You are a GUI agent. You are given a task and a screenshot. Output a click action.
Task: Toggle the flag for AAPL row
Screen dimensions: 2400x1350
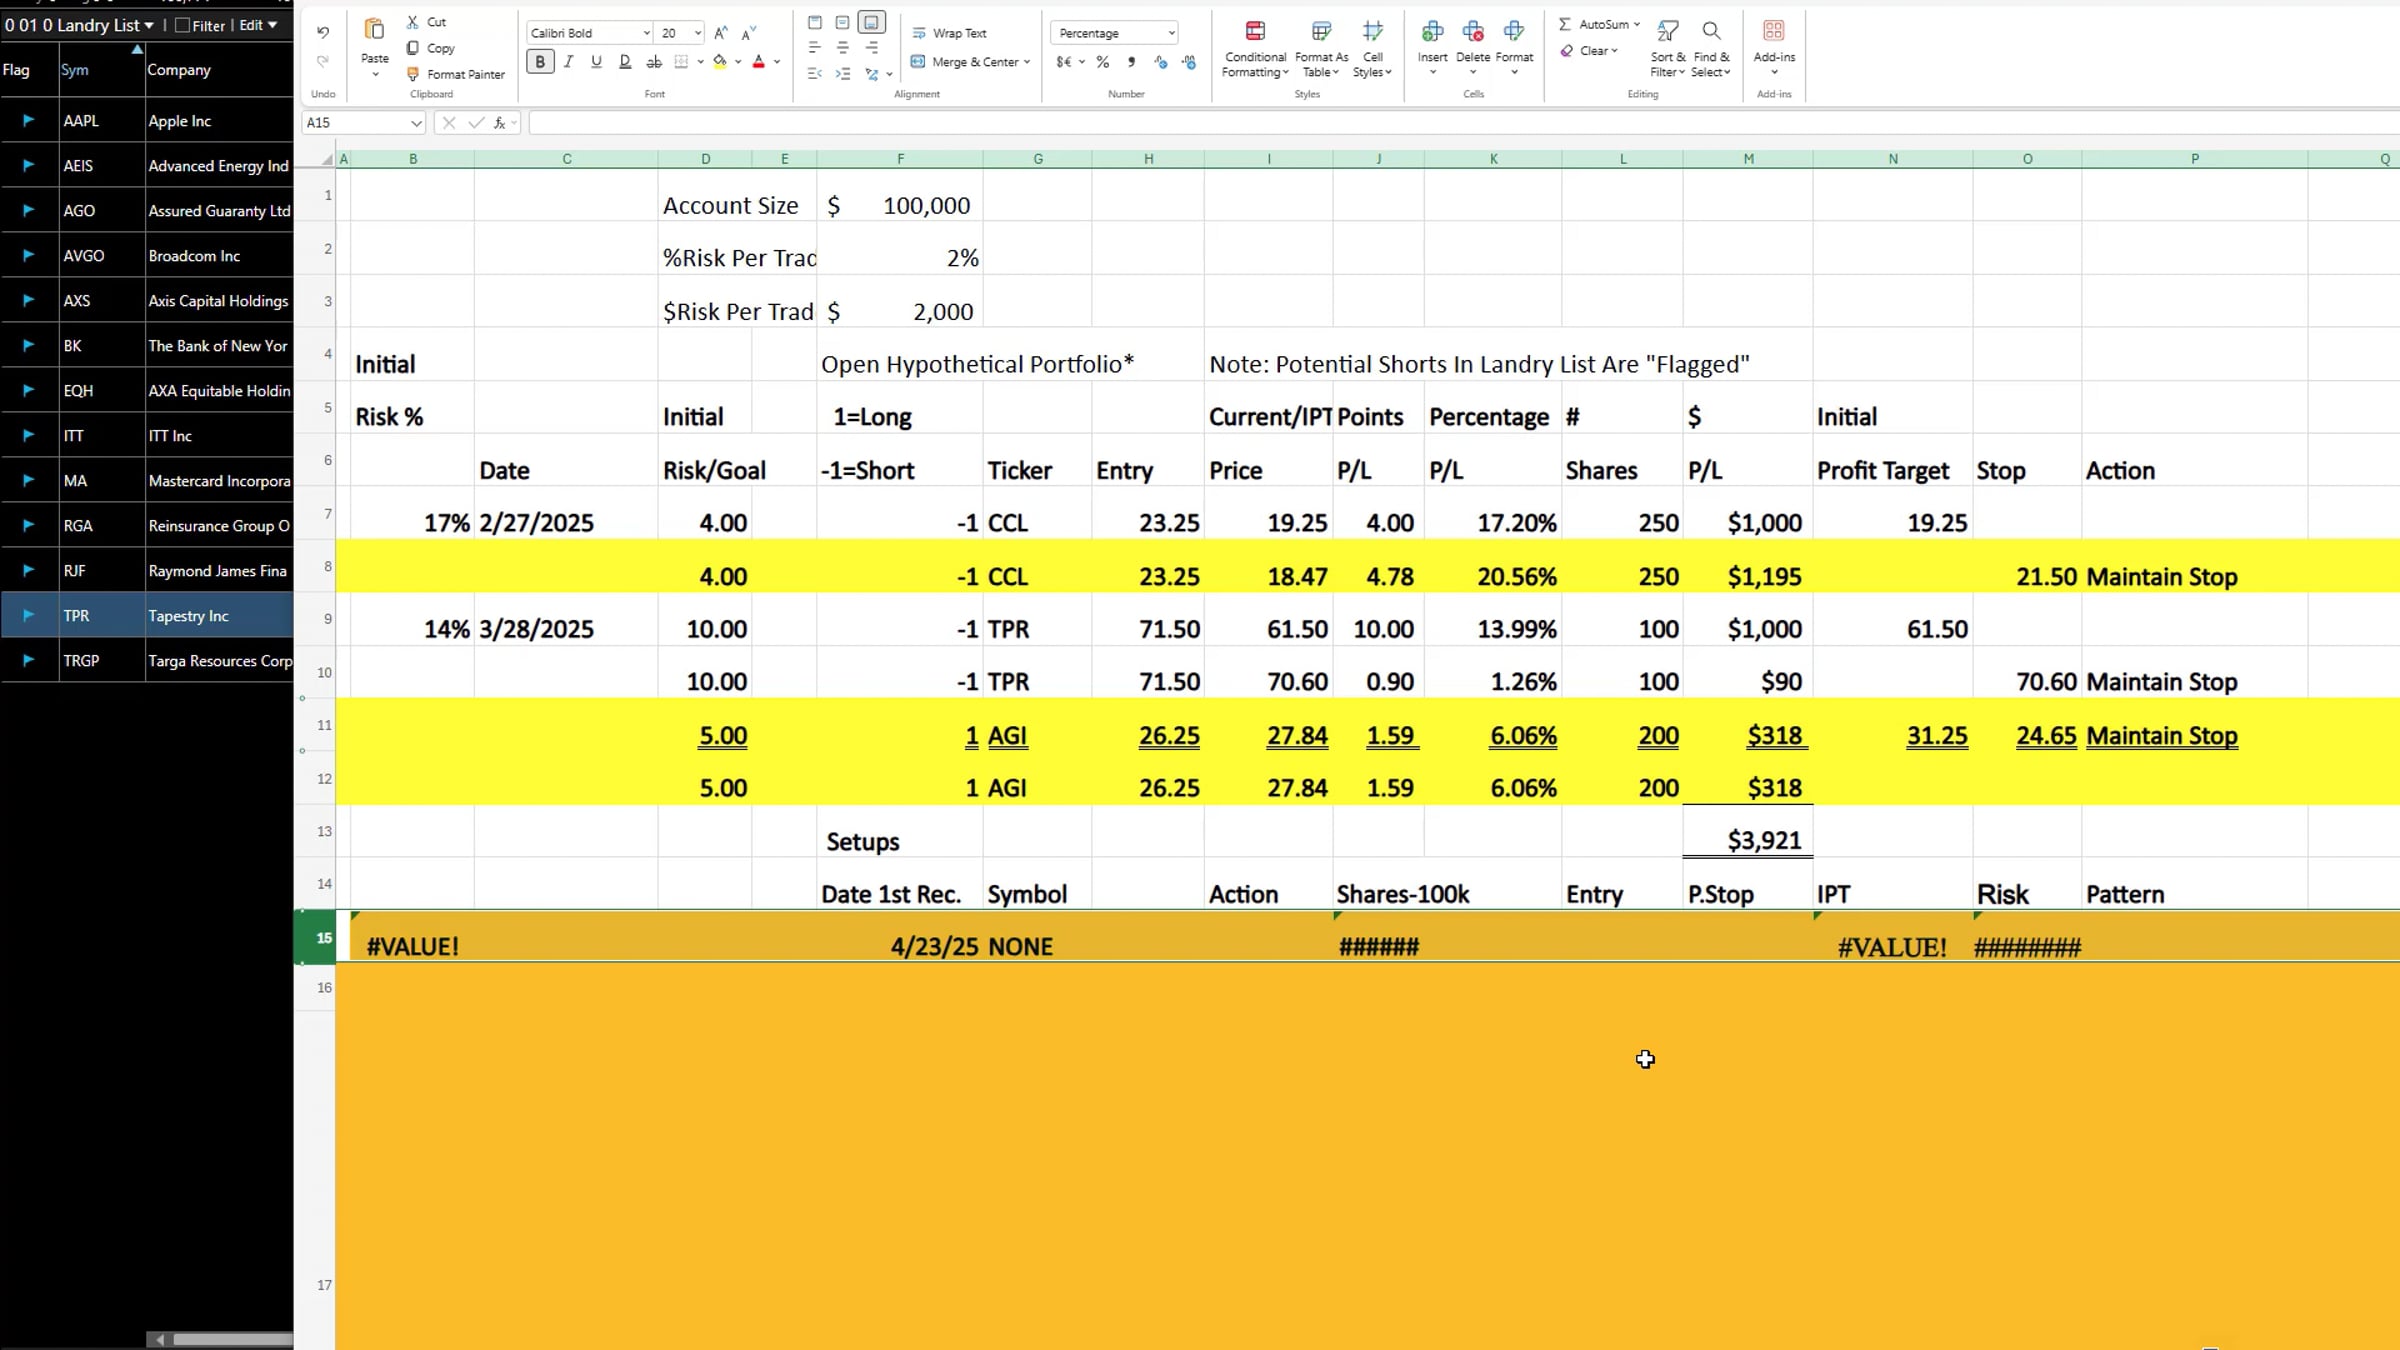[x=28, y=121]
